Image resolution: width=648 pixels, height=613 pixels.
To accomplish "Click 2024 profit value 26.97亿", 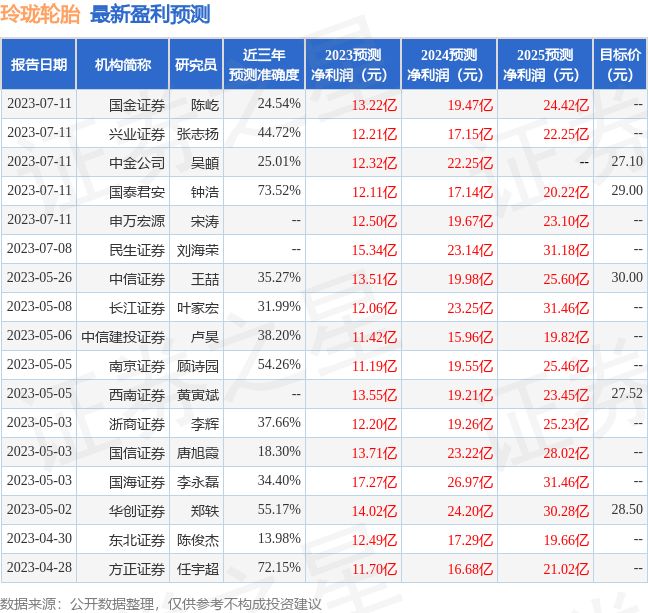I will click(x=470, y=482).
